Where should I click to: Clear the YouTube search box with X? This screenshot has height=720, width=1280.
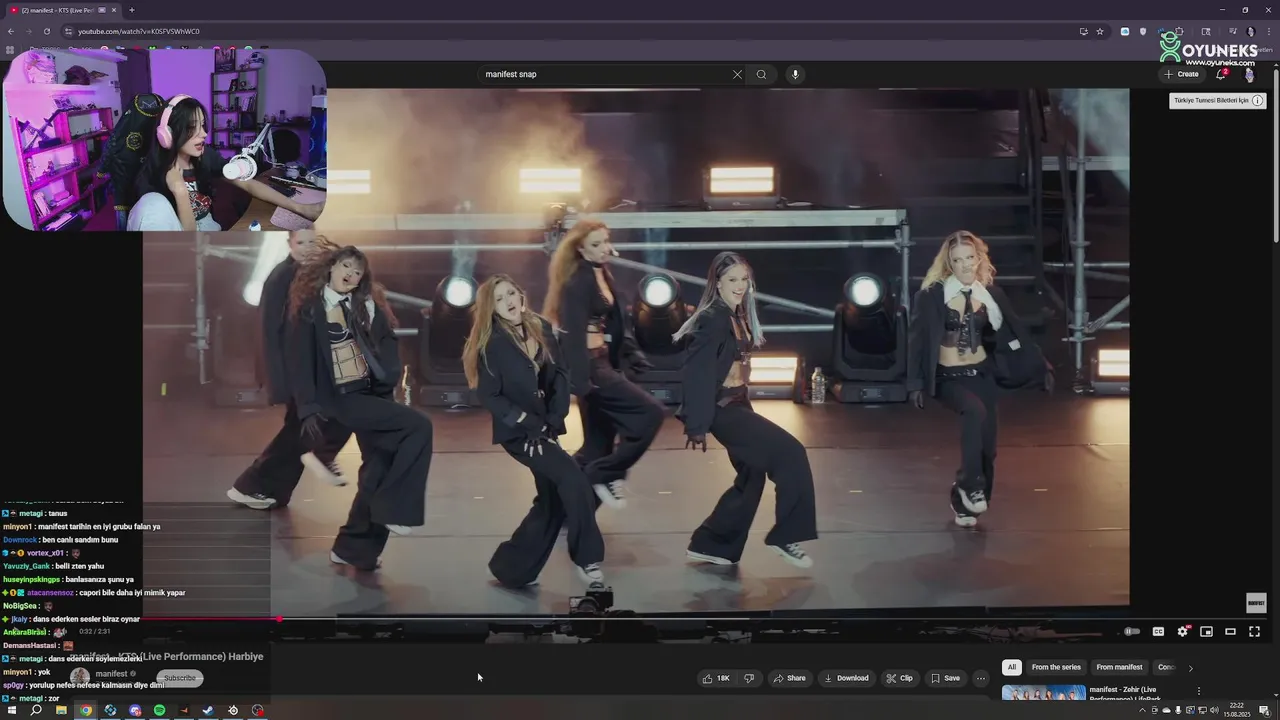tap(737, 74)
